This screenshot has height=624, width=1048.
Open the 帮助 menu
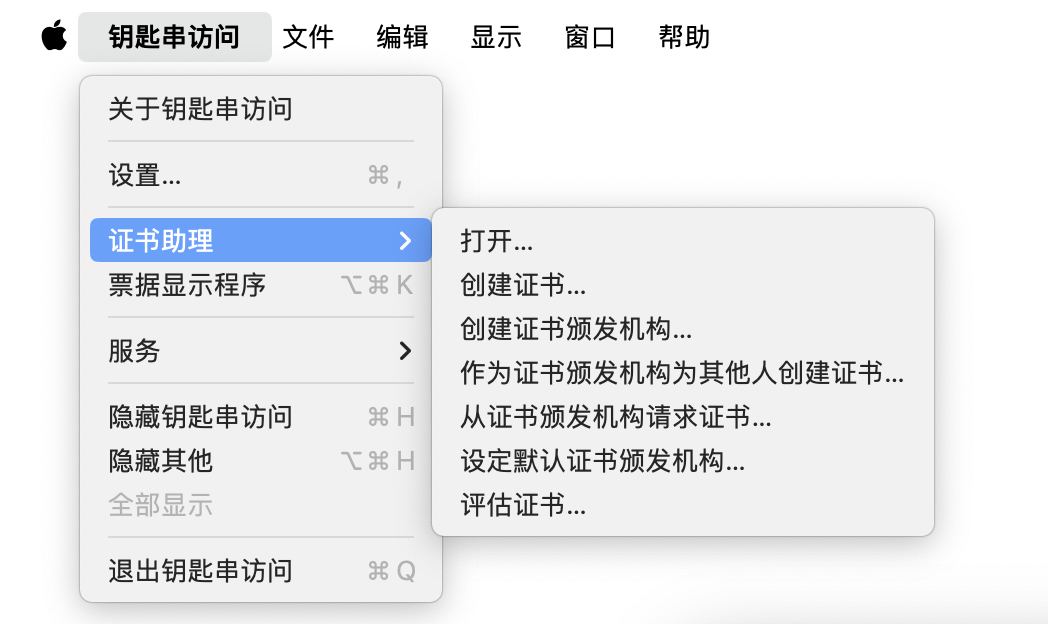coord(683,36)
